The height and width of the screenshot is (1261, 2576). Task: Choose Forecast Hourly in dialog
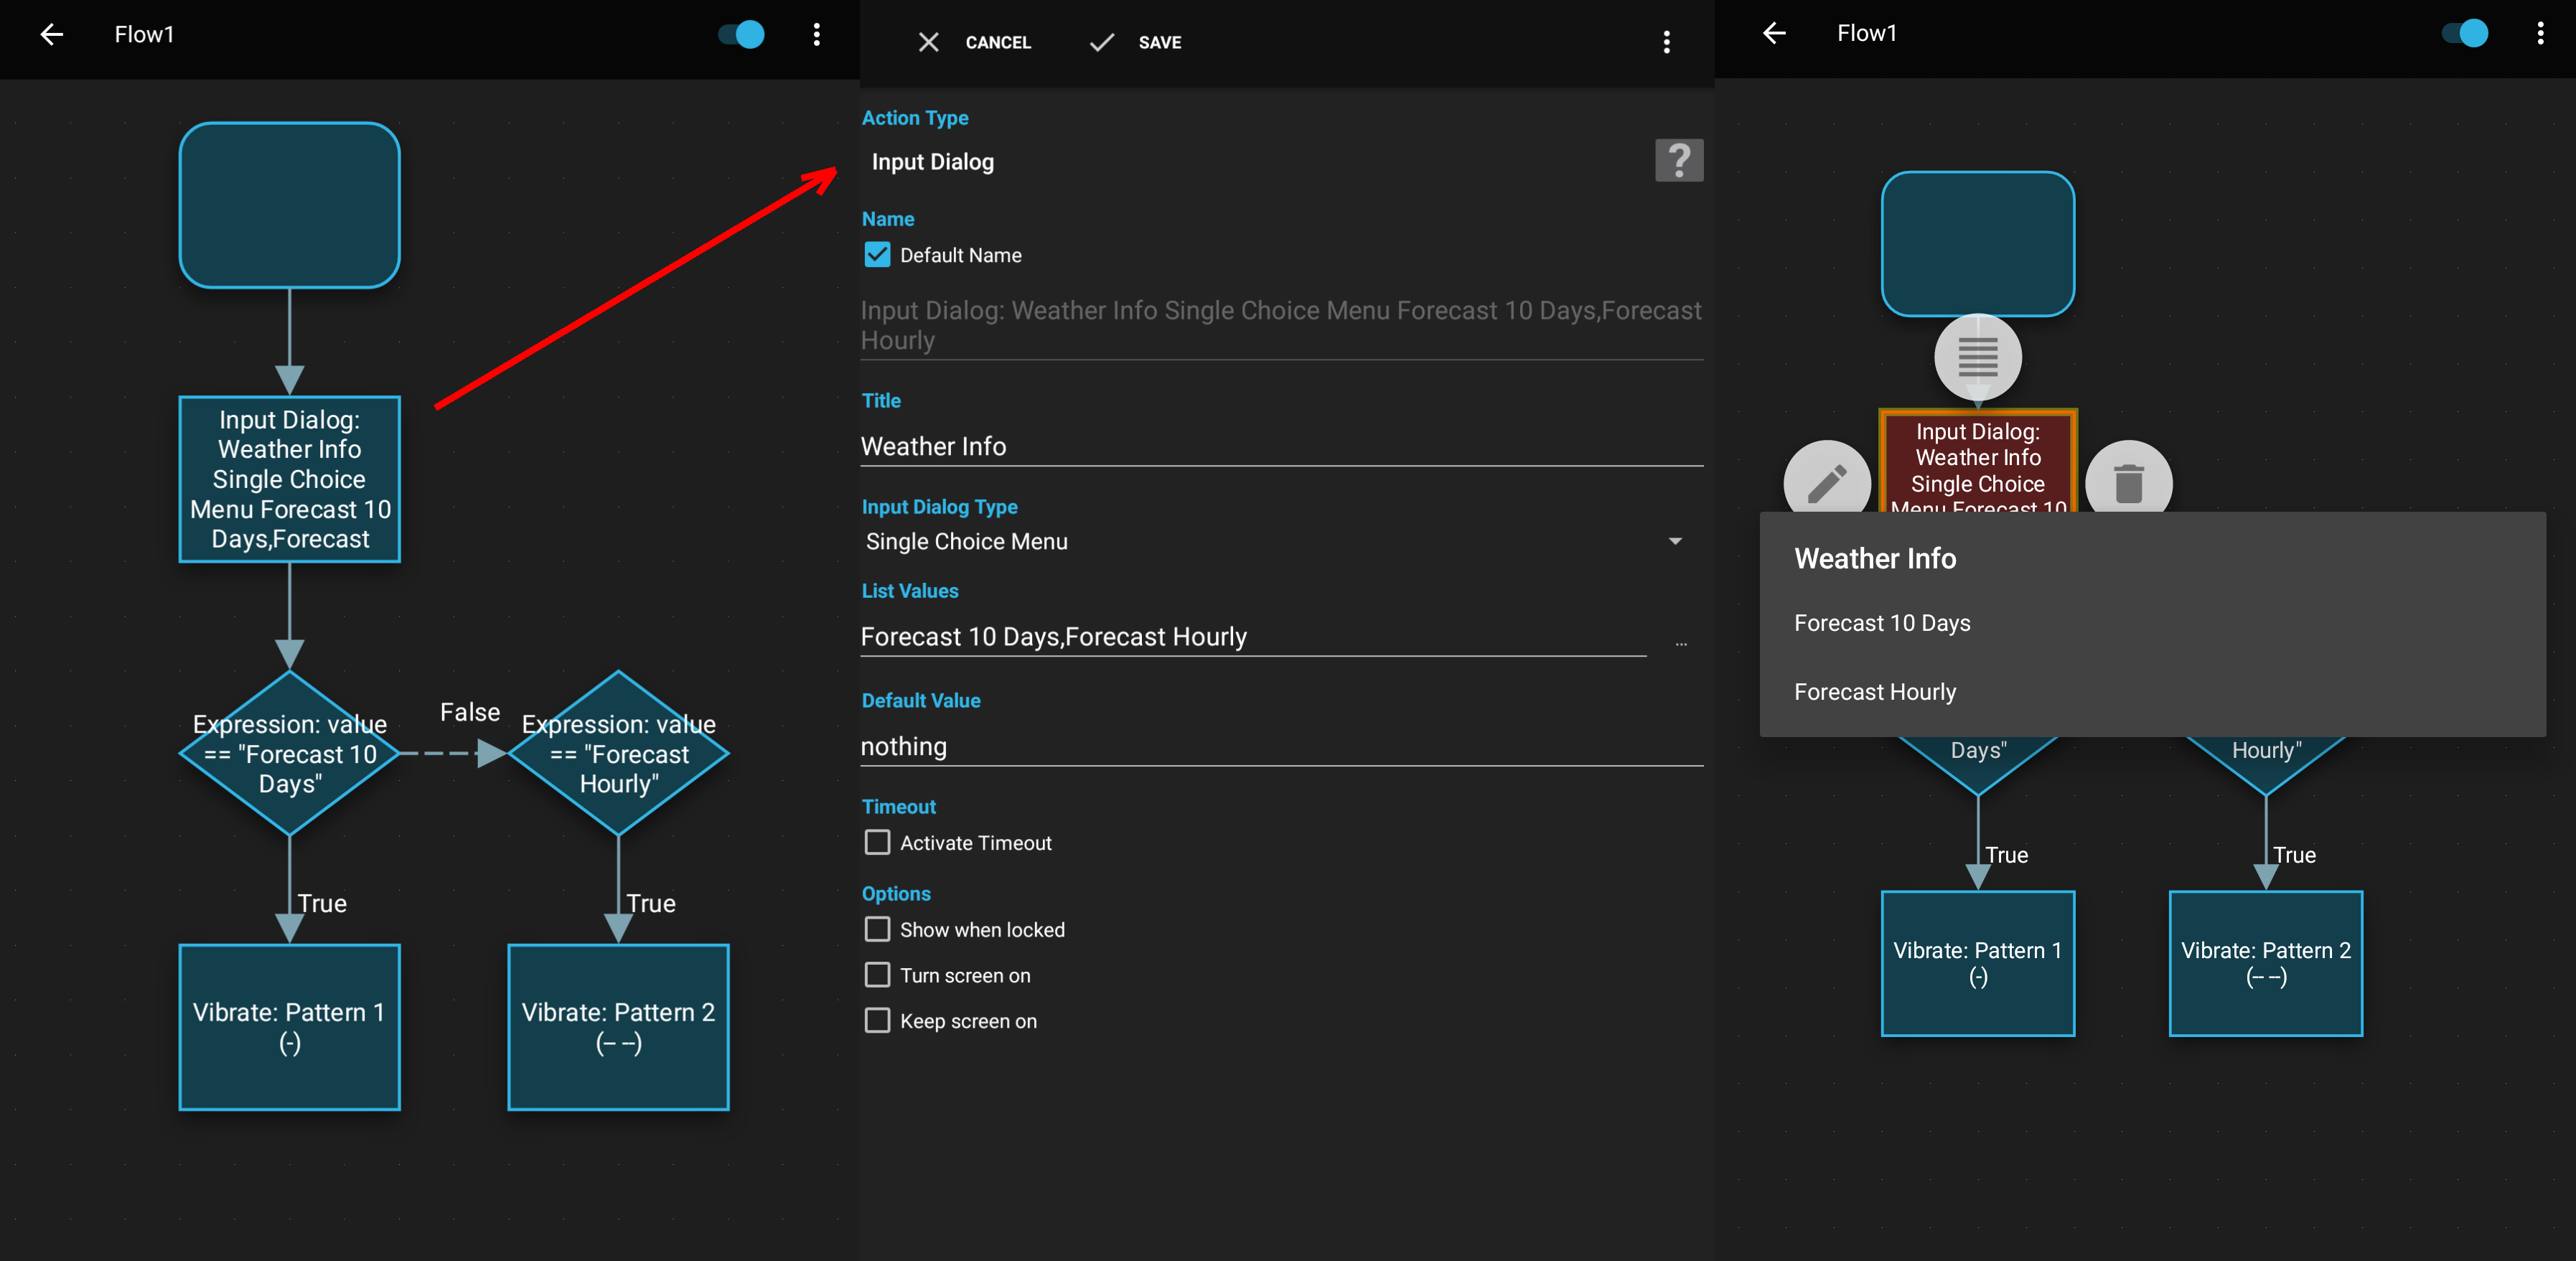click(x=2152, y=692)
